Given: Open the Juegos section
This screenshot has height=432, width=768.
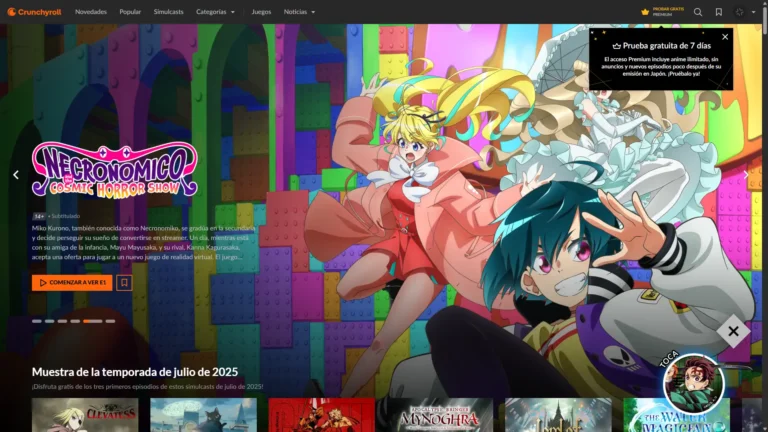Looking at the screenshot, I should [261, 12].
